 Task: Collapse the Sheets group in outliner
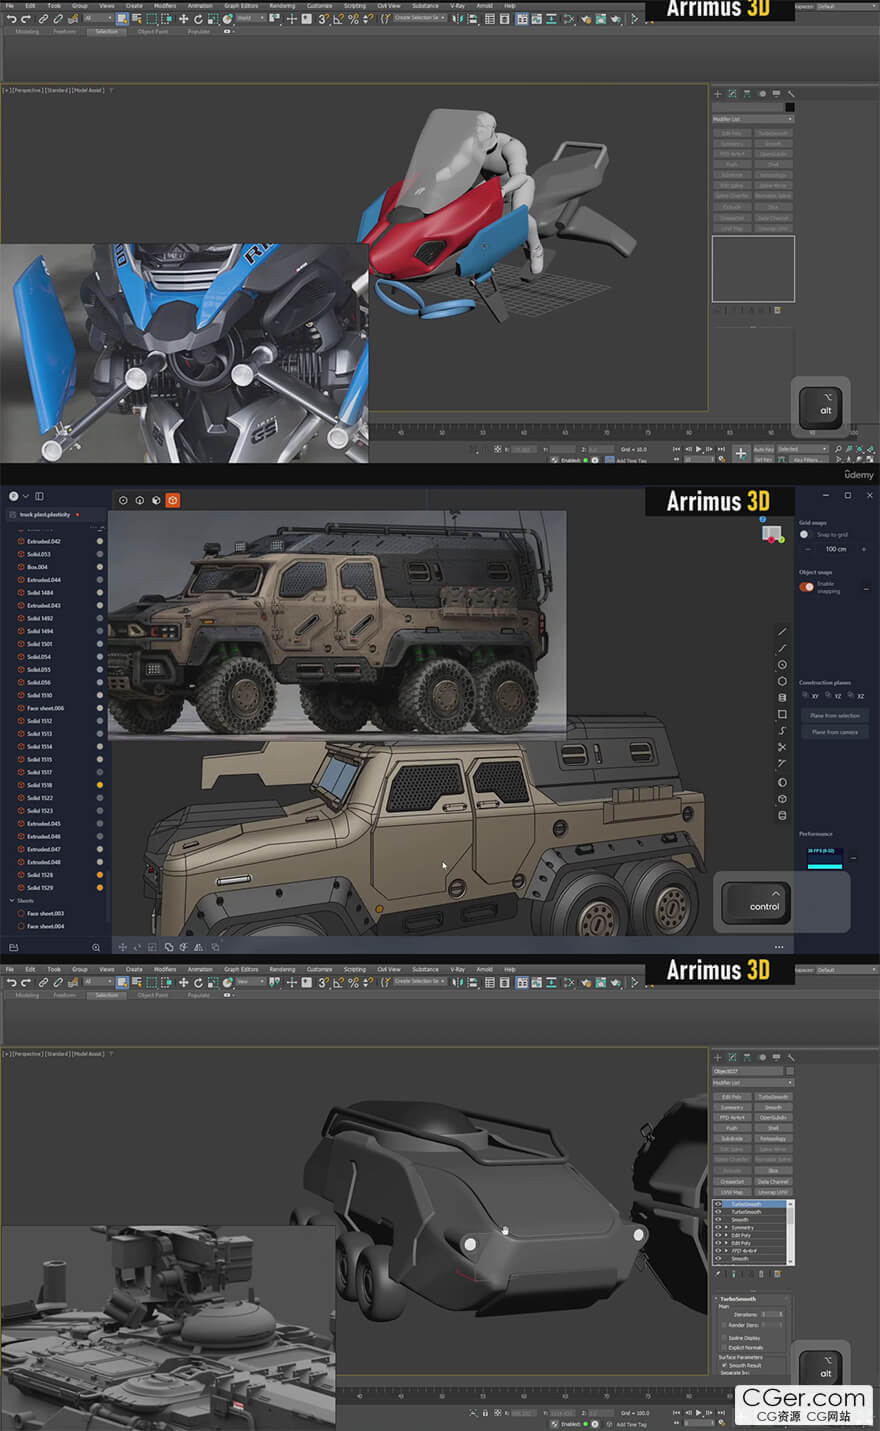click(x=13, y=900)
